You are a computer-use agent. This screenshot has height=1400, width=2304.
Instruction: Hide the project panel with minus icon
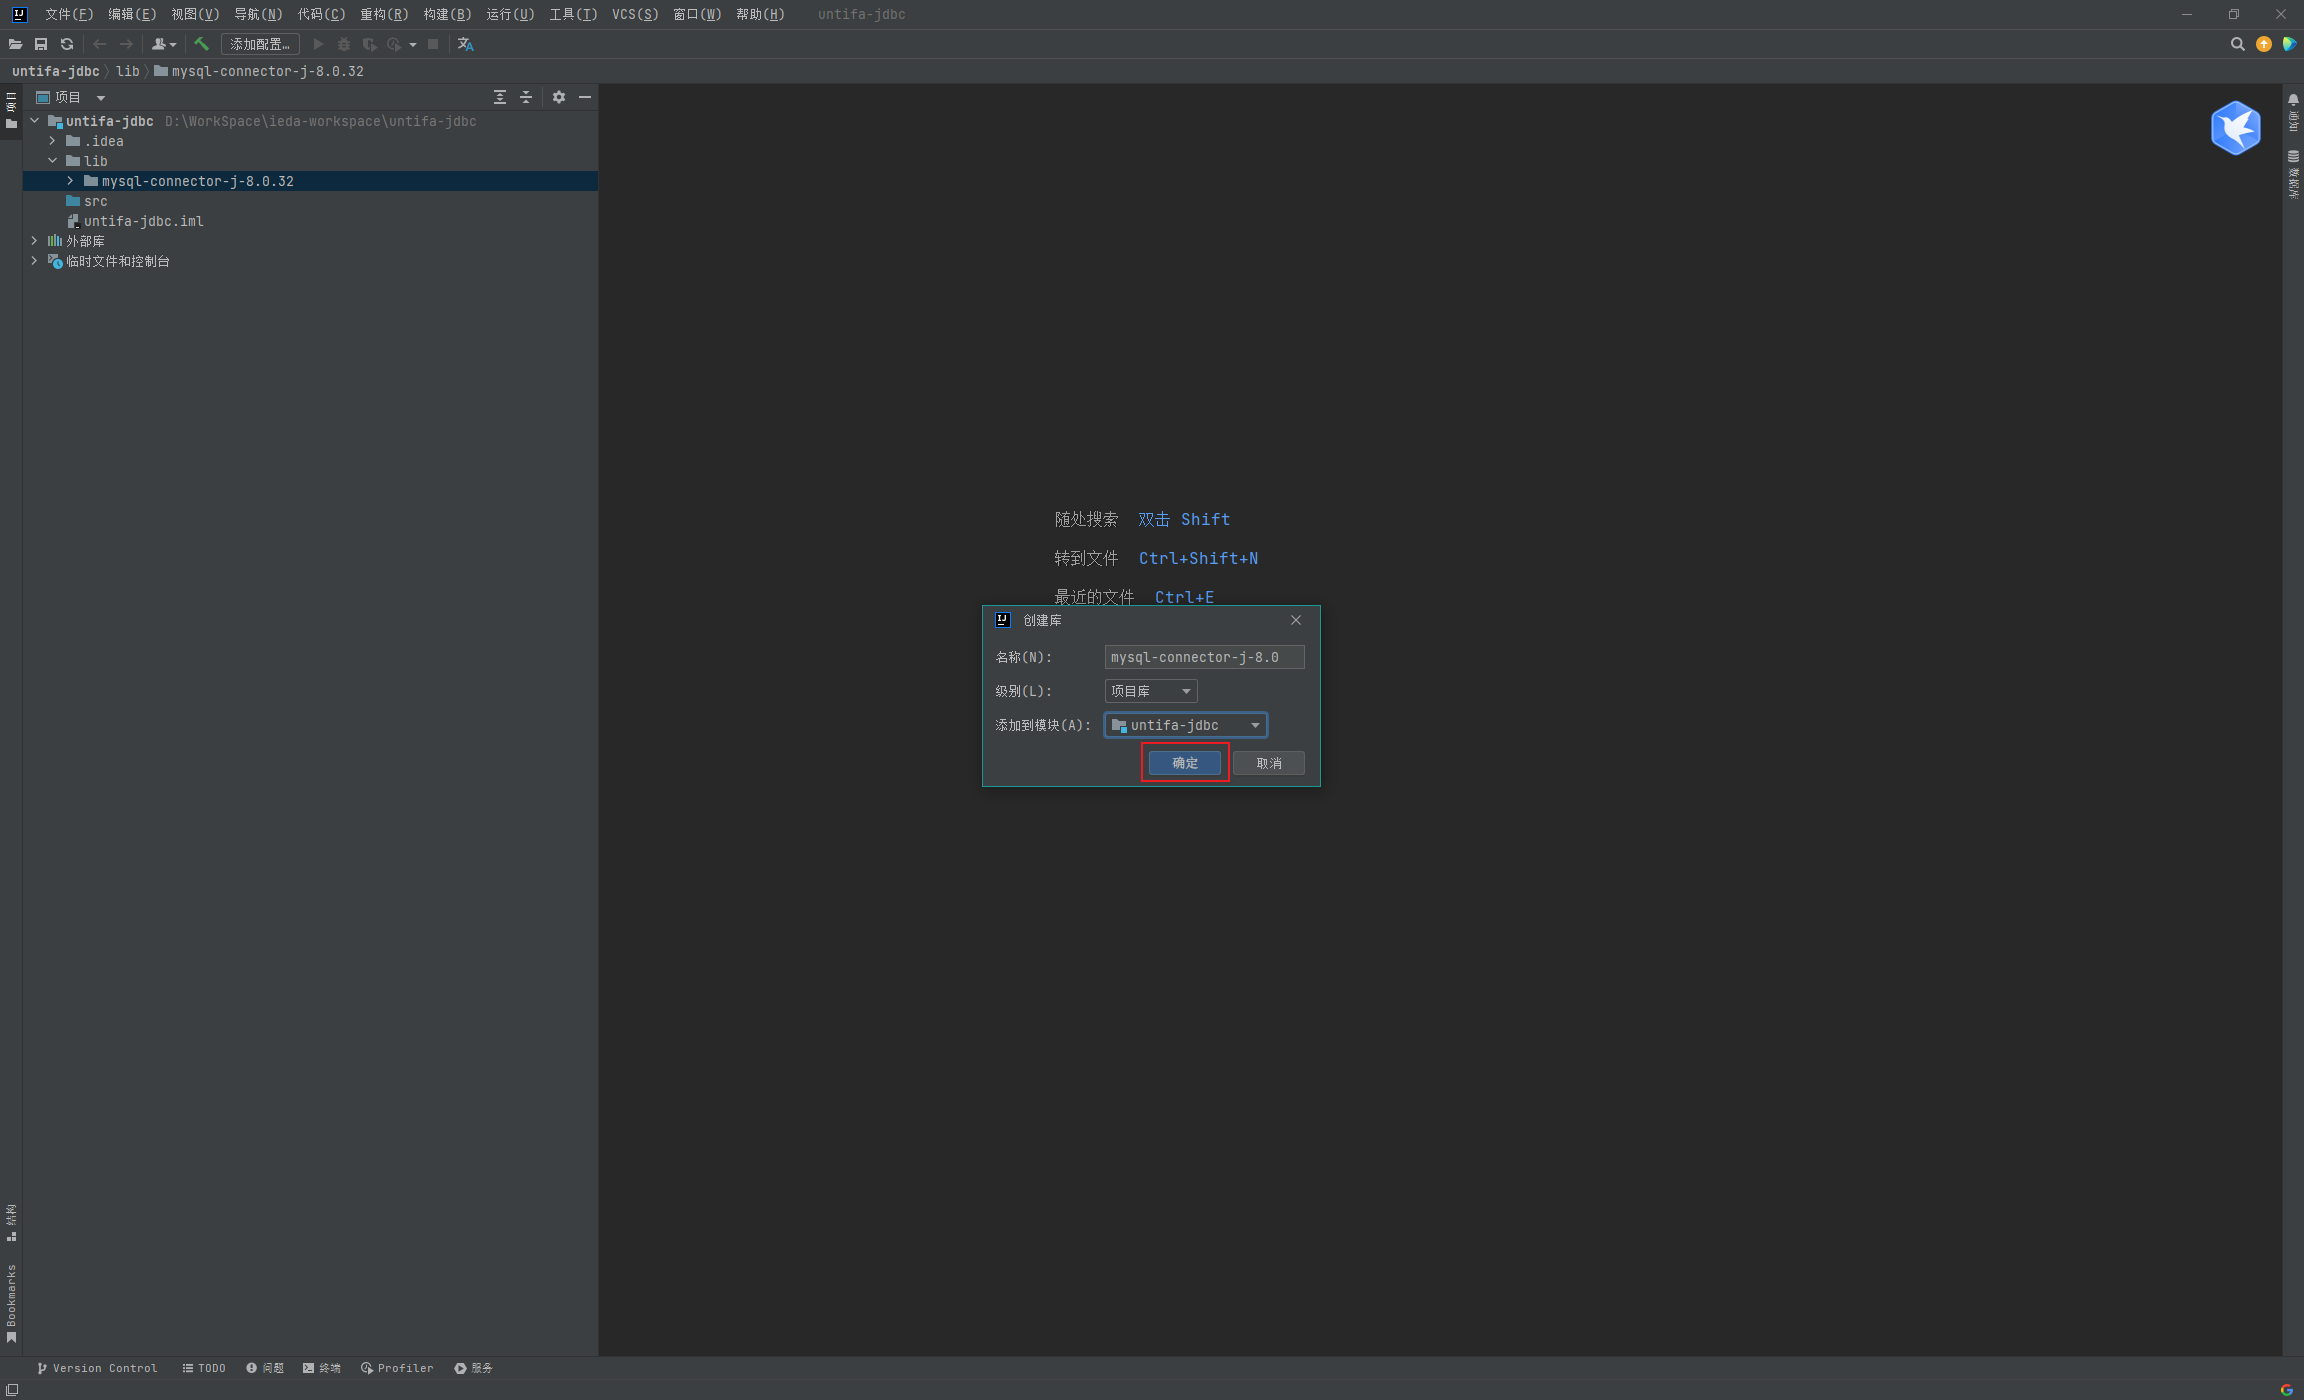(x=585, y=97)
